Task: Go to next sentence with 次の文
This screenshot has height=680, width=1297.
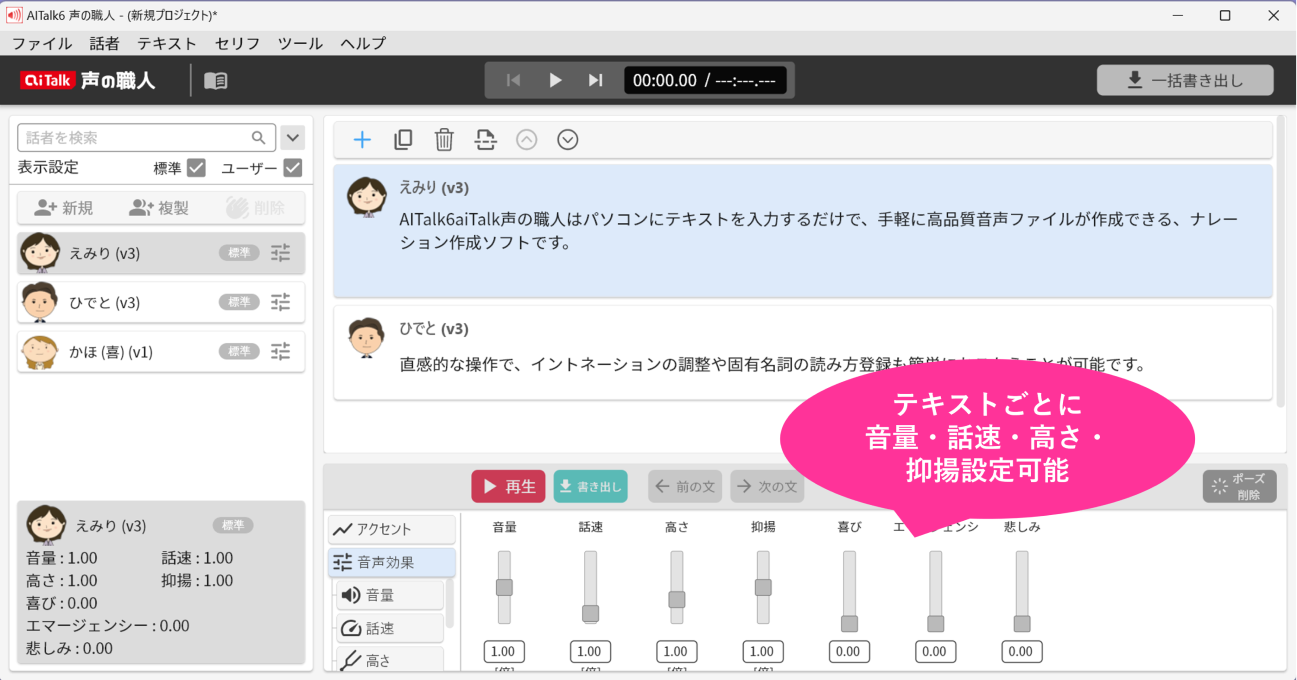Action: coord(767,486)
